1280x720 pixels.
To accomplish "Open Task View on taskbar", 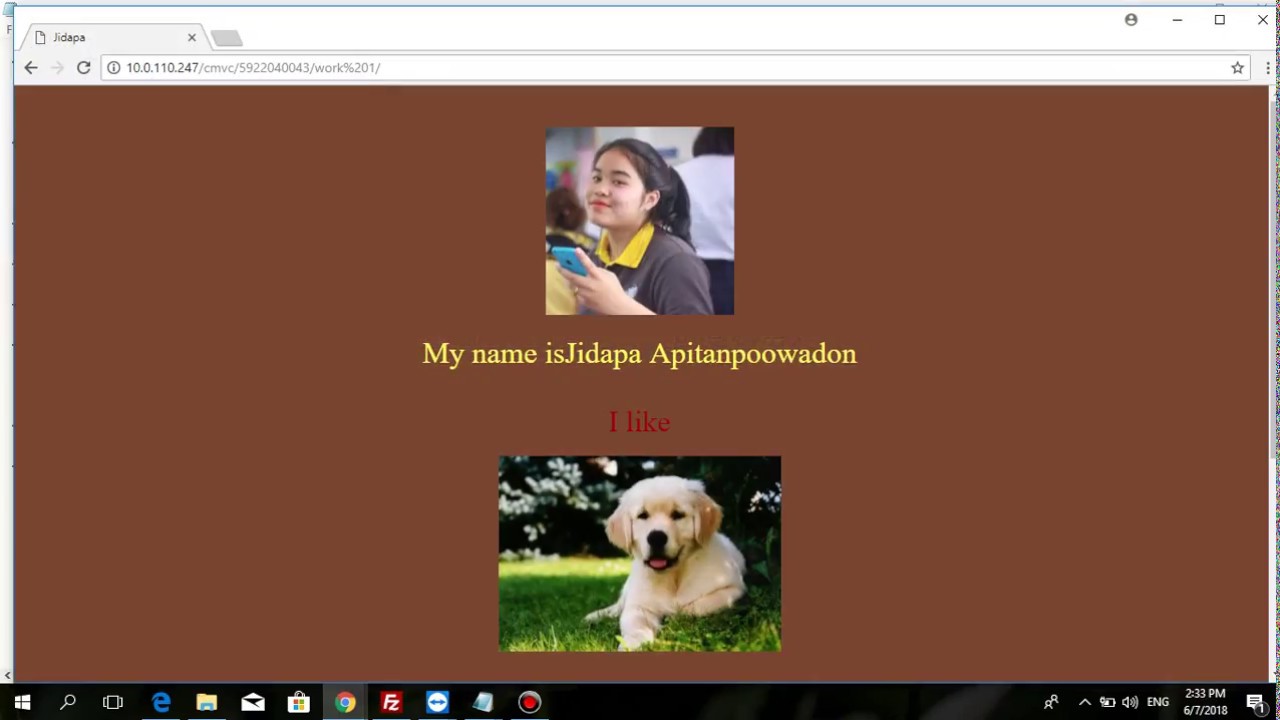I will coord(113,703).
